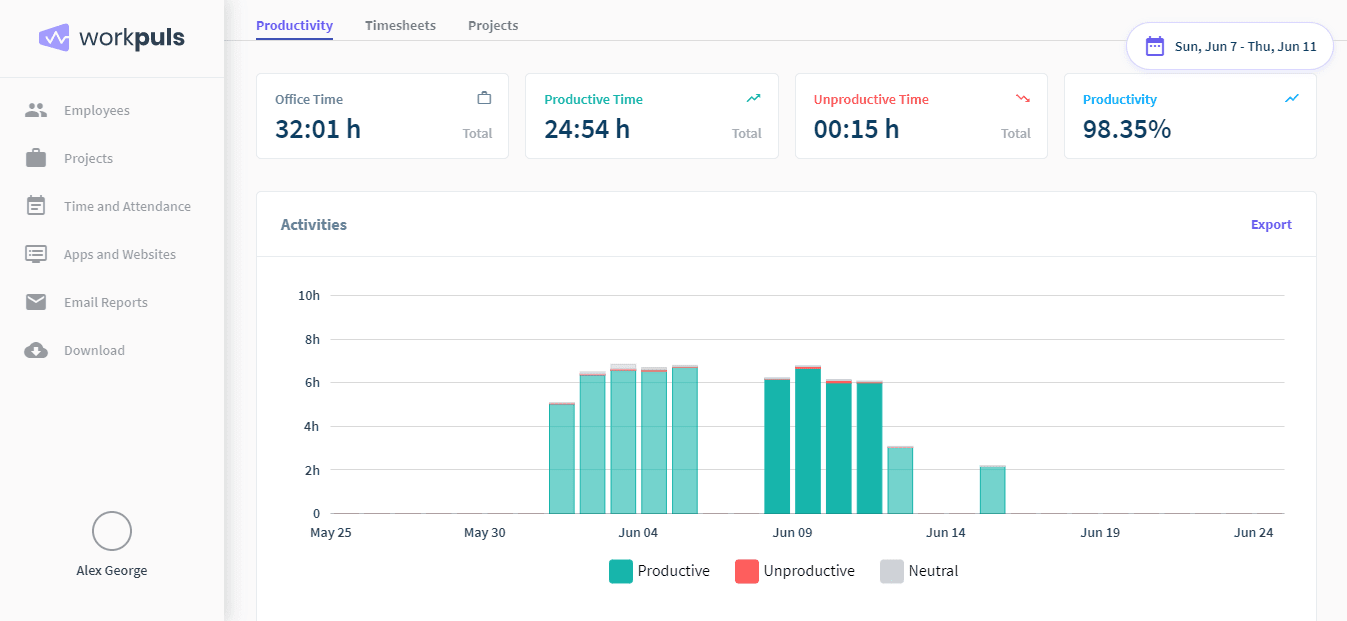The width and height of the screenshot is (1347, 621).
Task: Click the workpuls logo
Action: [x=111, y=37]
